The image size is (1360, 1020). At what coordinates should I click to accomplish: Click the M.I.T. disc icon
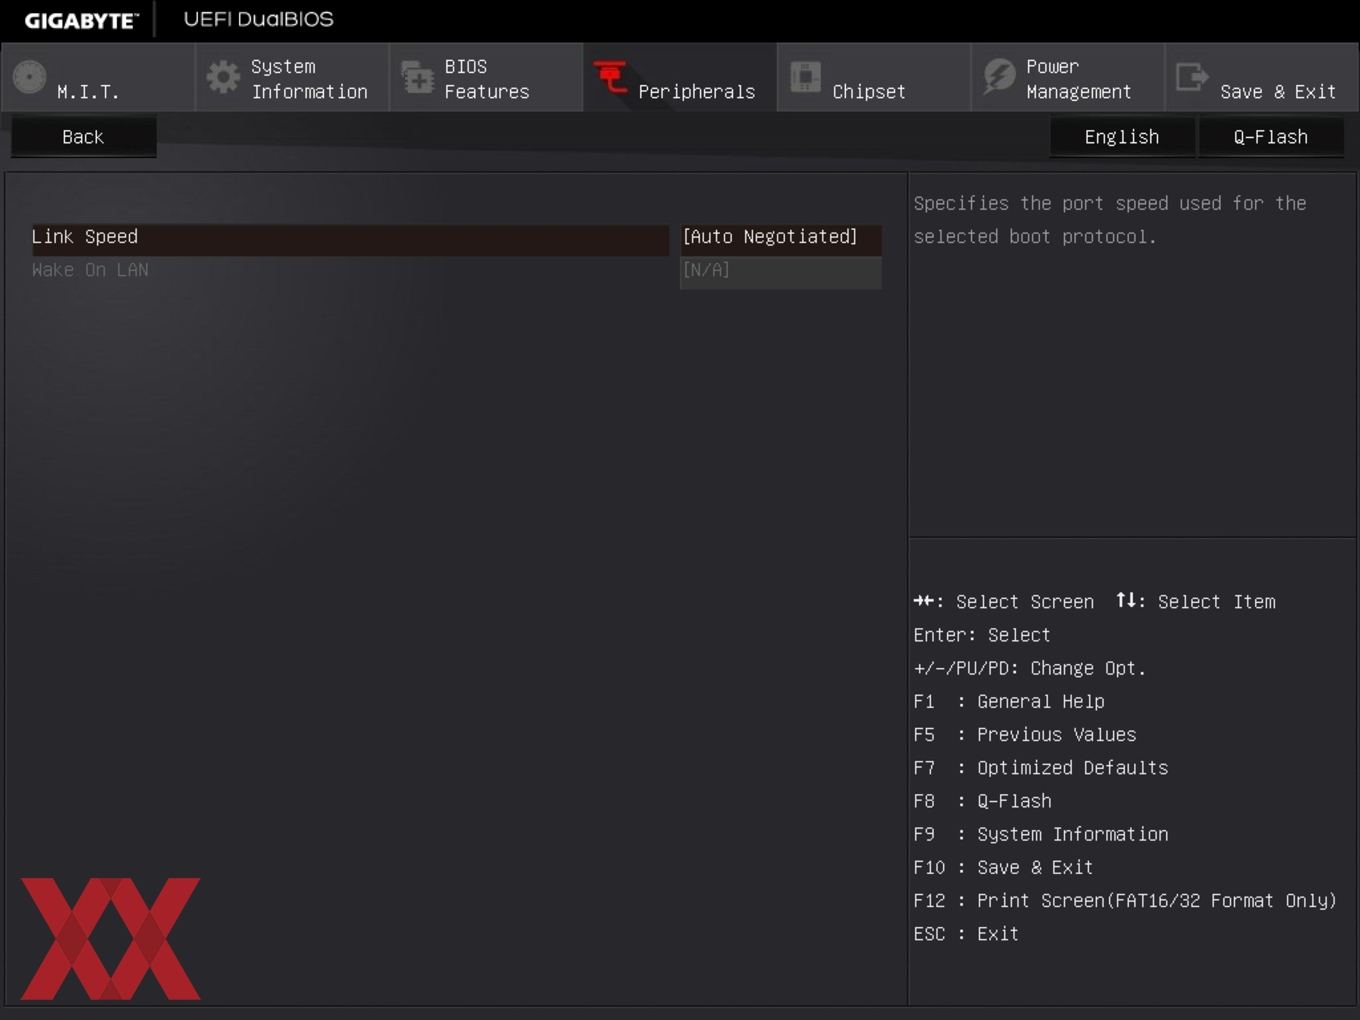click(x=30, y=77)
